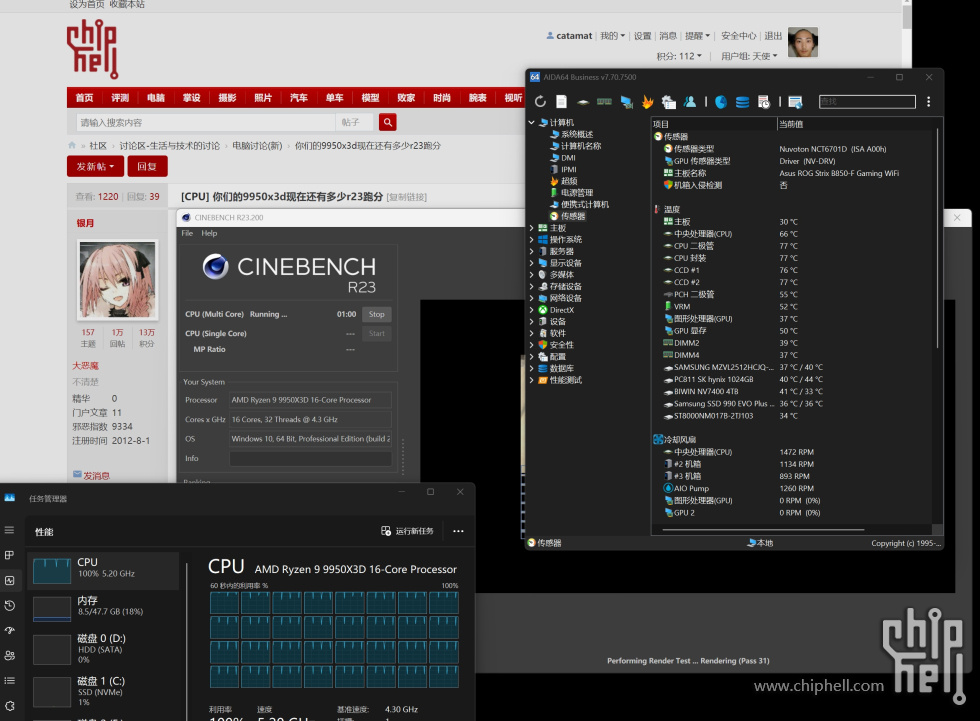980x721 pixels.
Task: Open 汽车 tab in Chiphell navigation
Action: [x=299, y=97]
